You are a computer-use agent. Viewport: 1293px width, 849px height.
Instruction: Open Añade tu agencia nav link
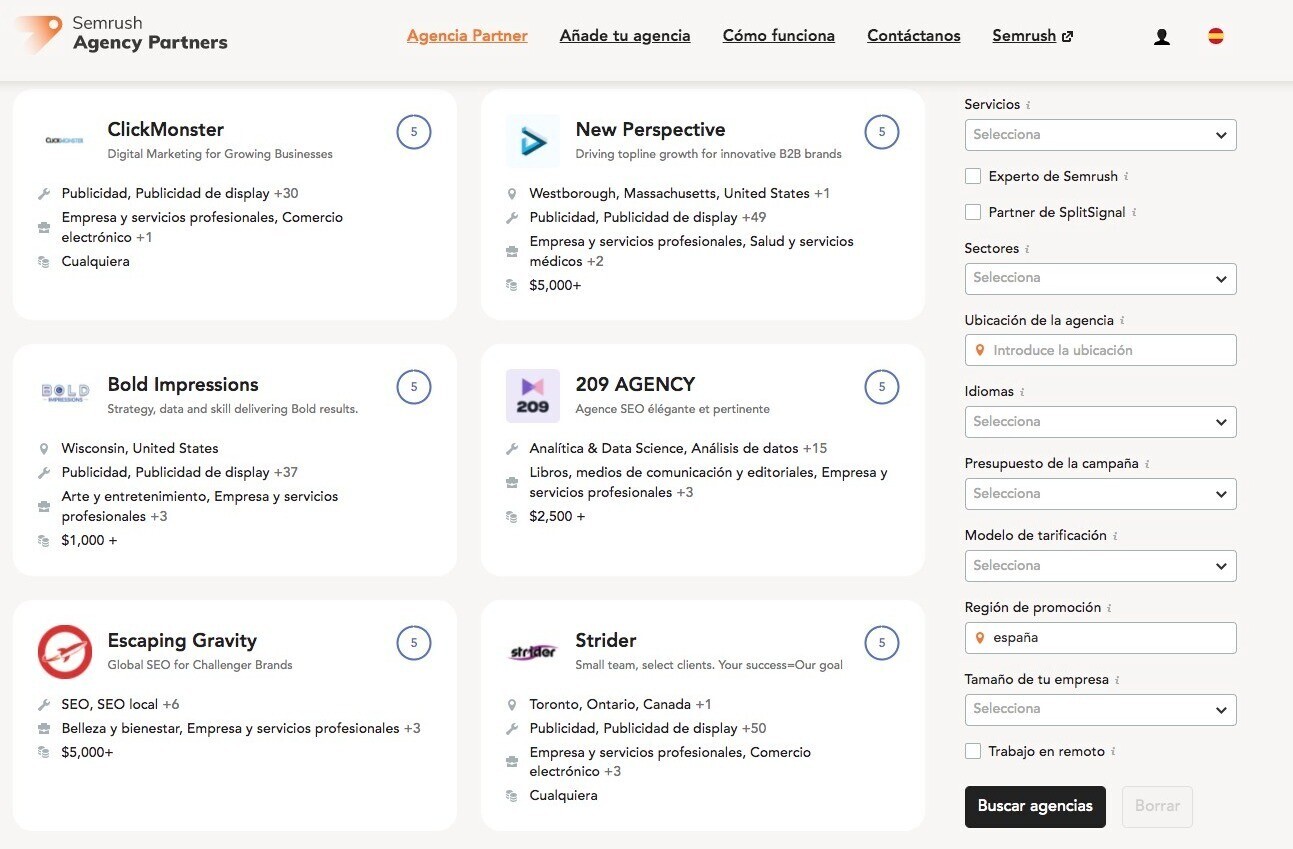625,36
